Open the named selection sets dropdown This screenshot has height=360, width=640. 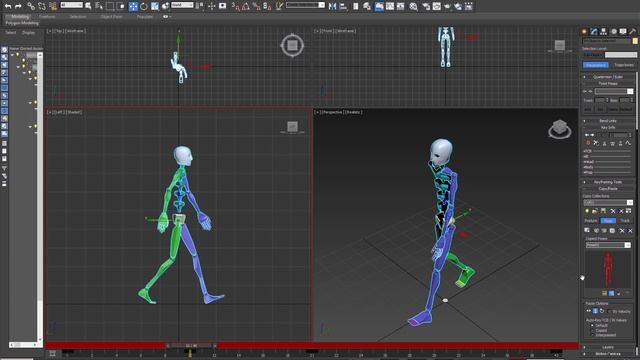click(305, 5)
